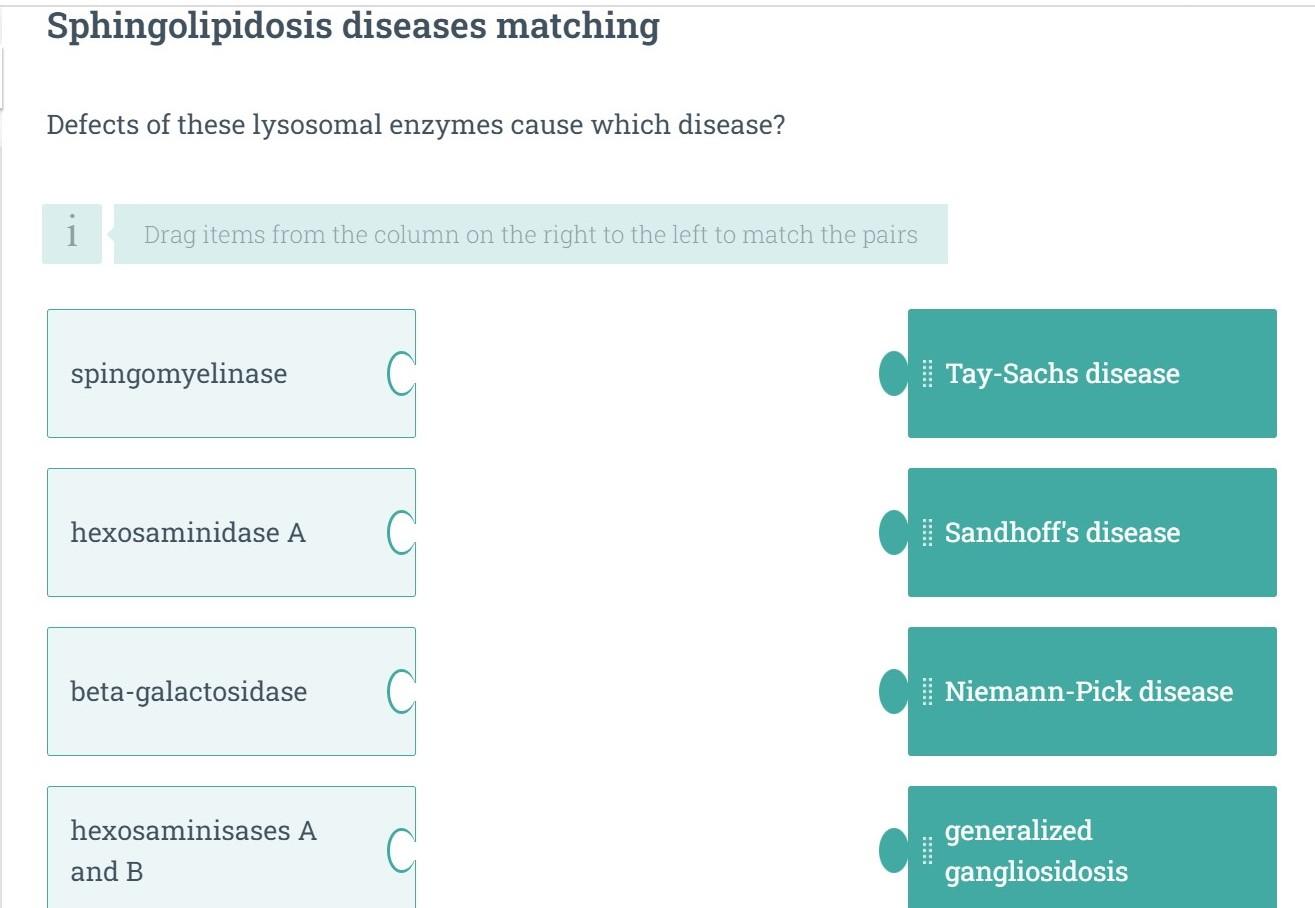Click the round knob on Tay-Sachs disease tile
The image size is (1315, 908).
click(893, 374)
